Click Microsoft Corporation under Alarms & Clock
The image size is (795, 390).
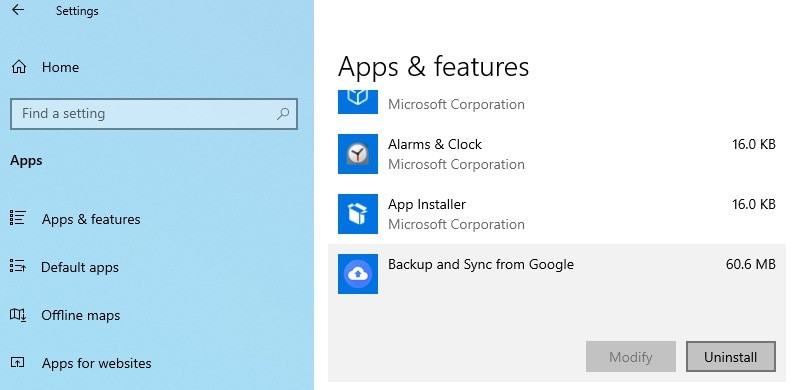(456, 164)
